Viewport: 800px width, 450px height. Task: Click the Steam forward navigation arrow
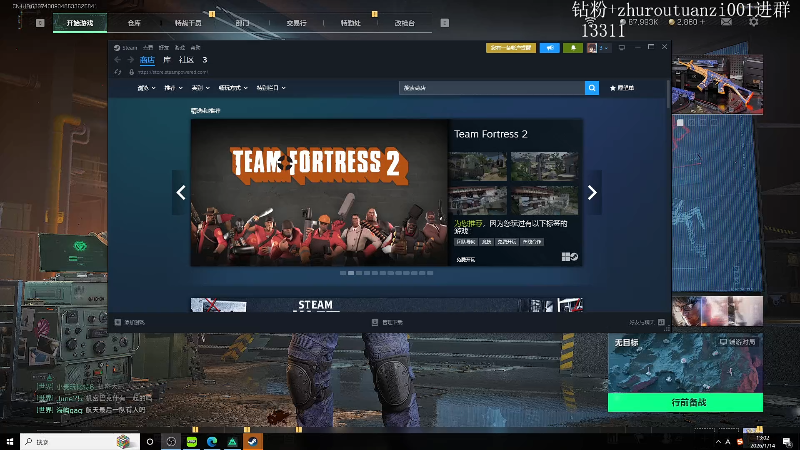pos(131,60)
